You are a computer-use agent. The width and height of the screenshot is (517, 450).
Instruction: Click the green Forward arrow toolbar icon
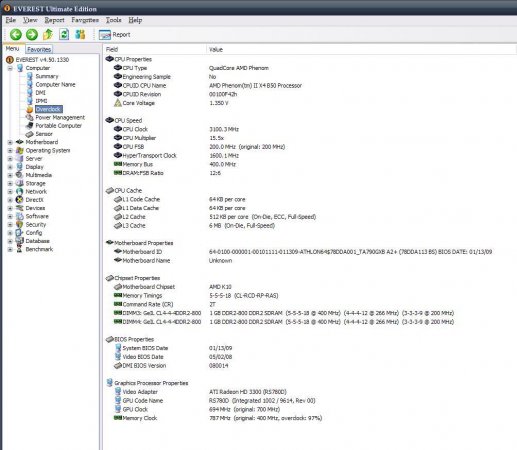(x=32, y=34)
